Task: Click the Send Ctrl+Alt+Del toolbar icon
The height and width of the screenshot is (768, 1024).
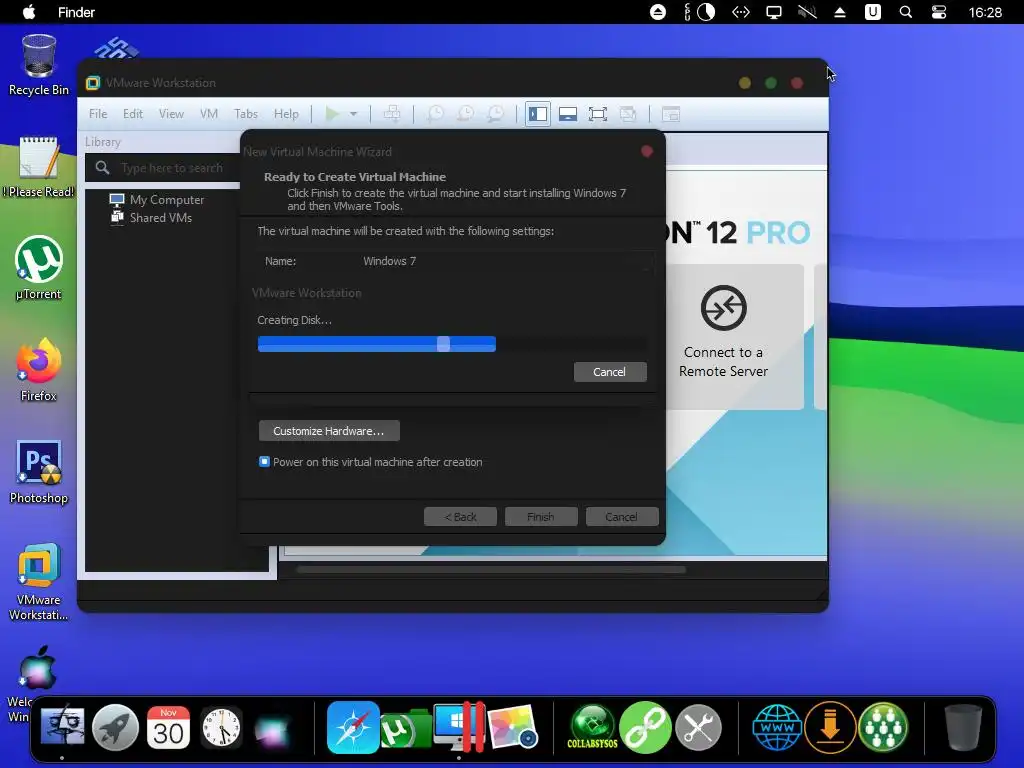Action: pyautogui.click(x=392, y=114)
